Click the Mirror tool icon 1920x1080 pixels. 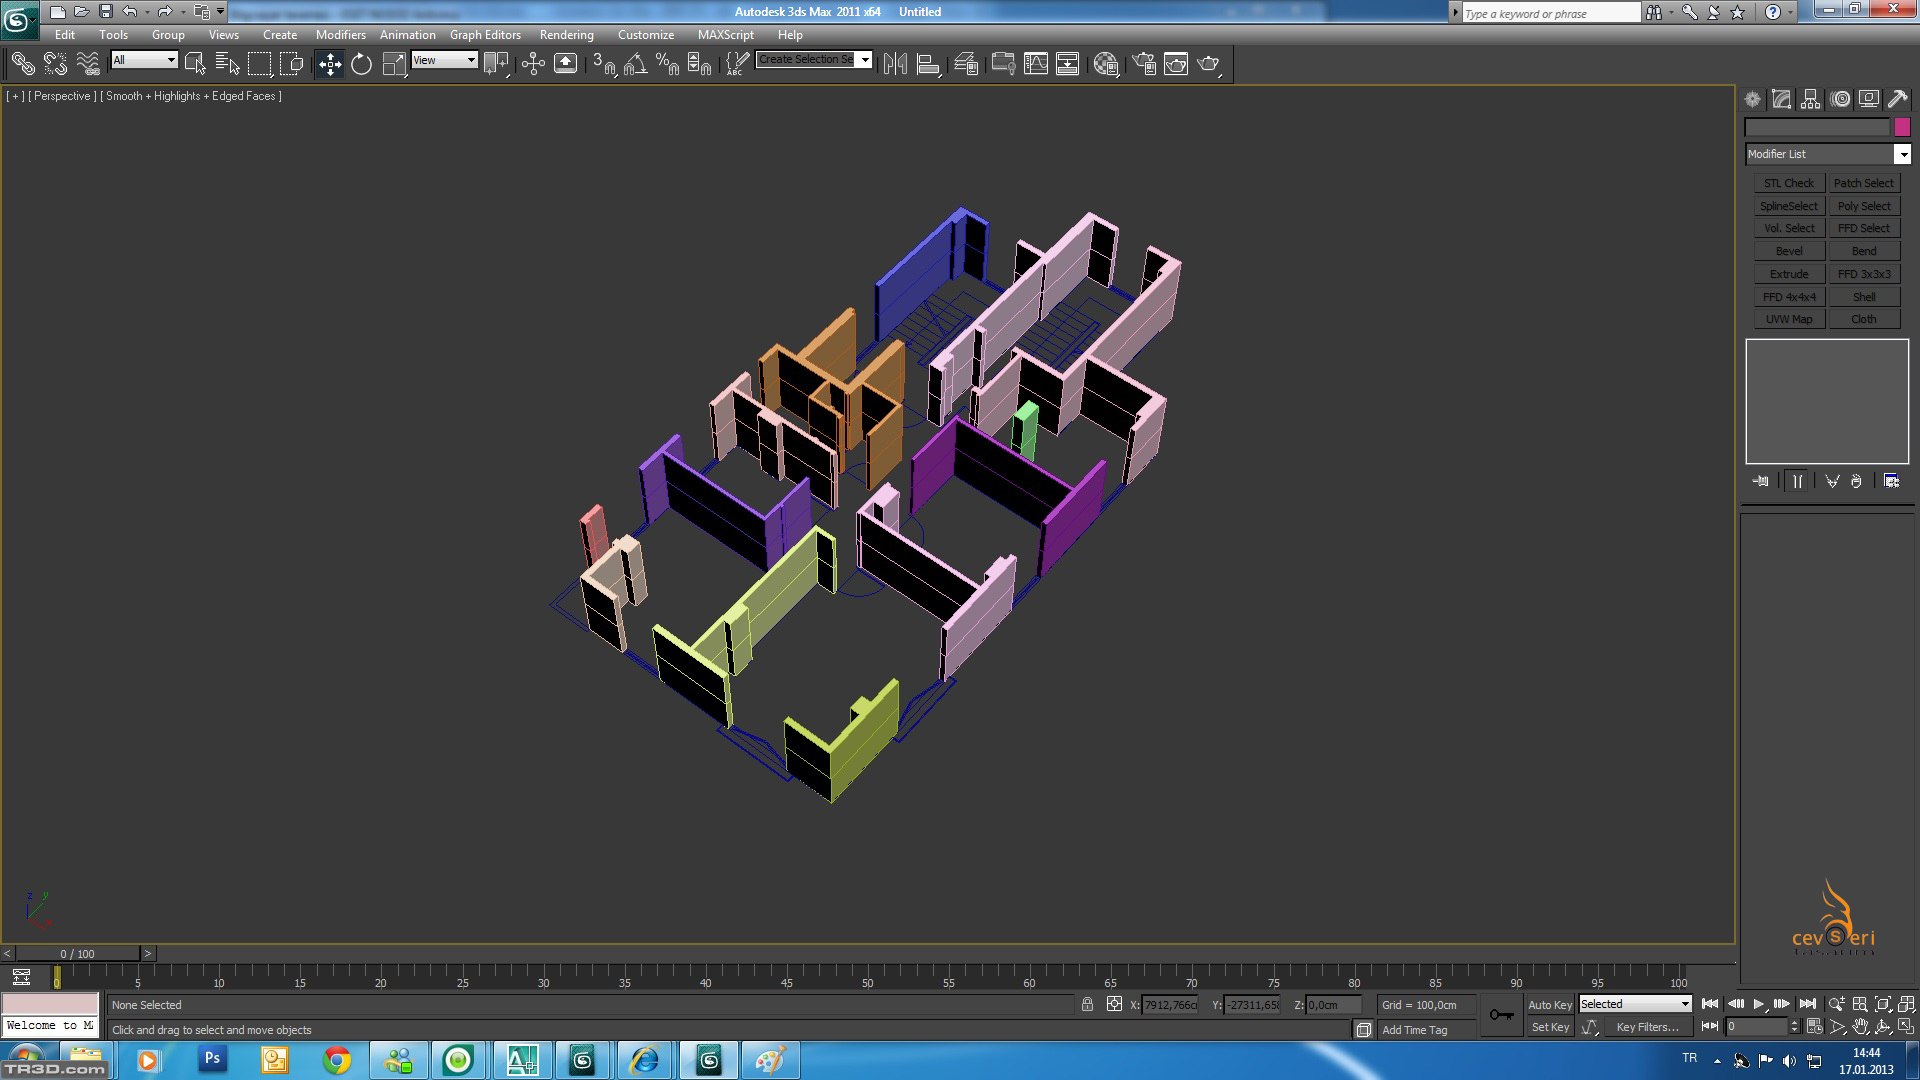[x=895, y=64]
